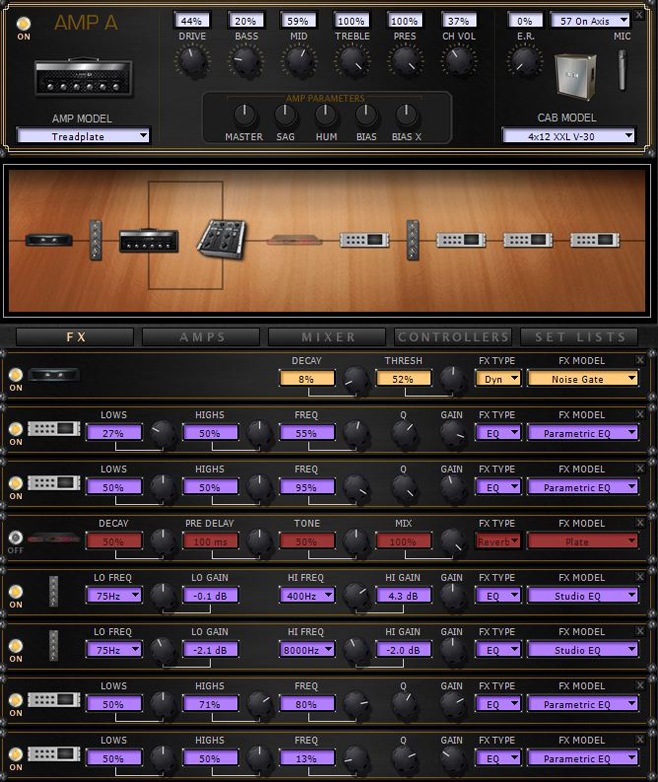658x782 pixels.
Task: Click the noise gate pedal in signal chain
Action: [x=49, y=241]
